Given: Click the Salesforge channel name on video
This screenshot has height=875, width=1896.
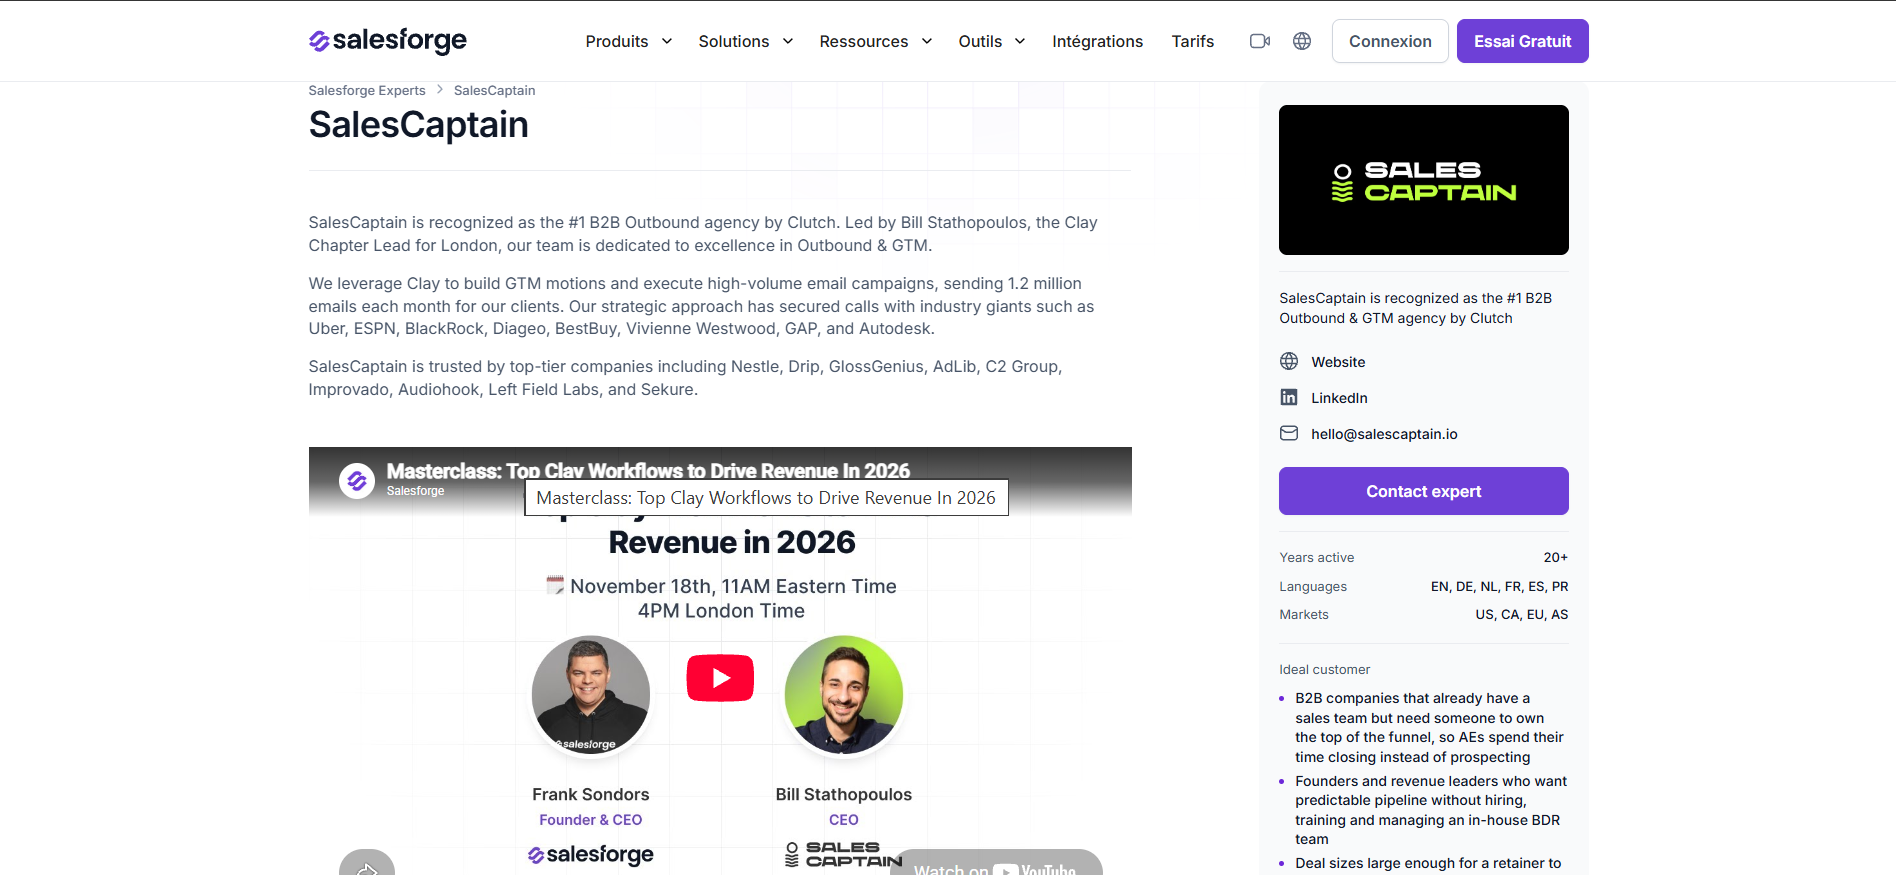Looking at the screenshot, I should [x=415, y=491].
